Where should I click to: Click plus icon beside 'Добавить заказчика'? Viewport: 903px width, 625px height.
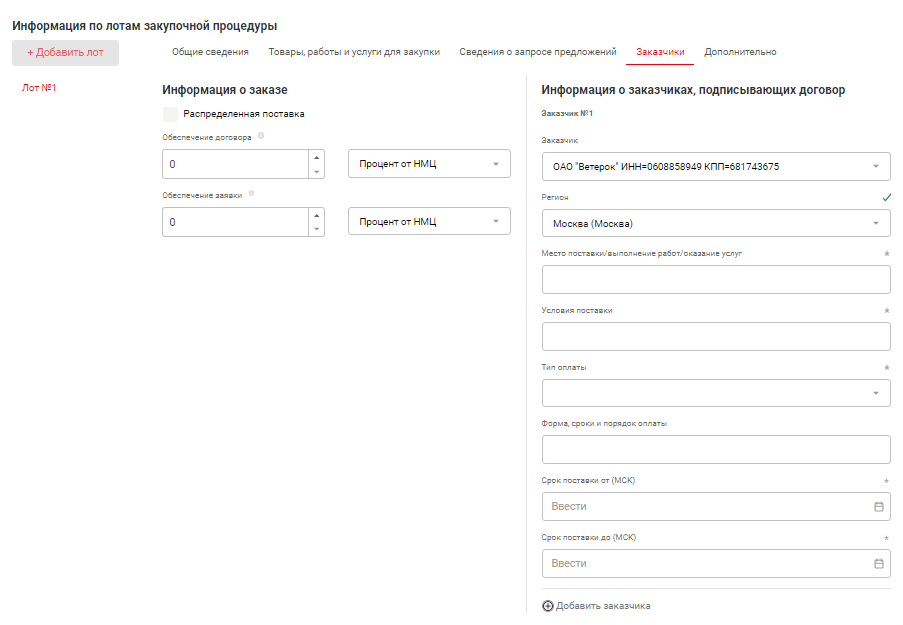coord(548,606)
